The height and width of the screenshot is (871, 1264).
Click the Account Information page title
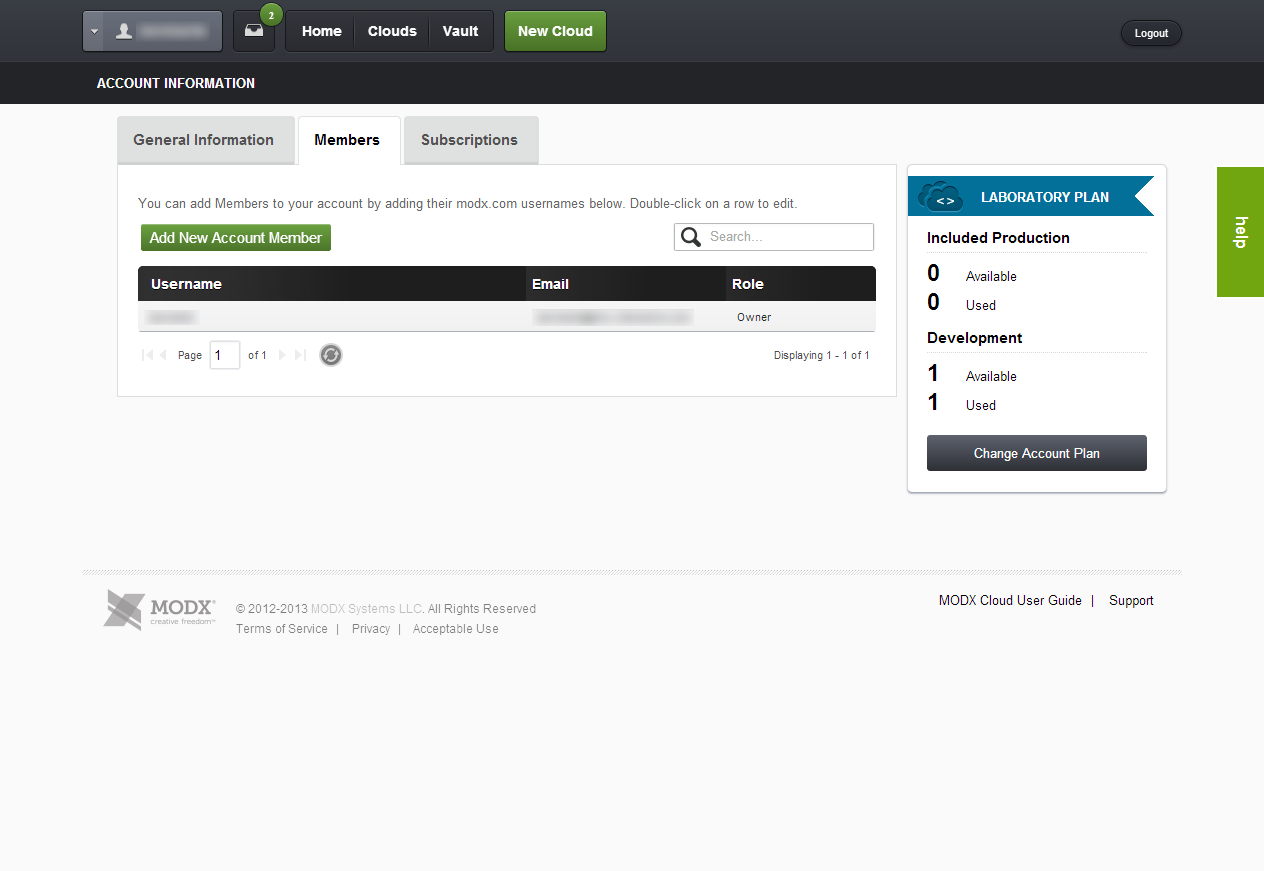[x=176, y=83]
